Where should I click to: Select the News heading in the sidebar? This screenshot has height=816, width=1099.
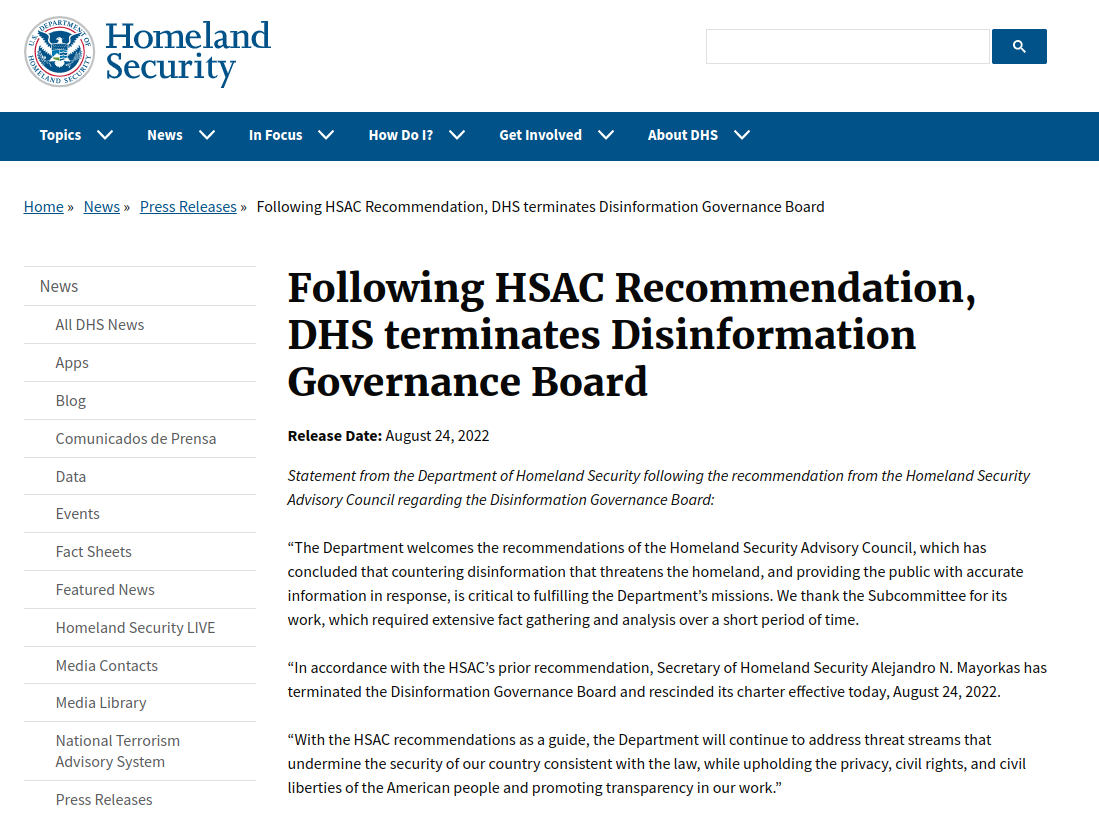coord(139,286)
